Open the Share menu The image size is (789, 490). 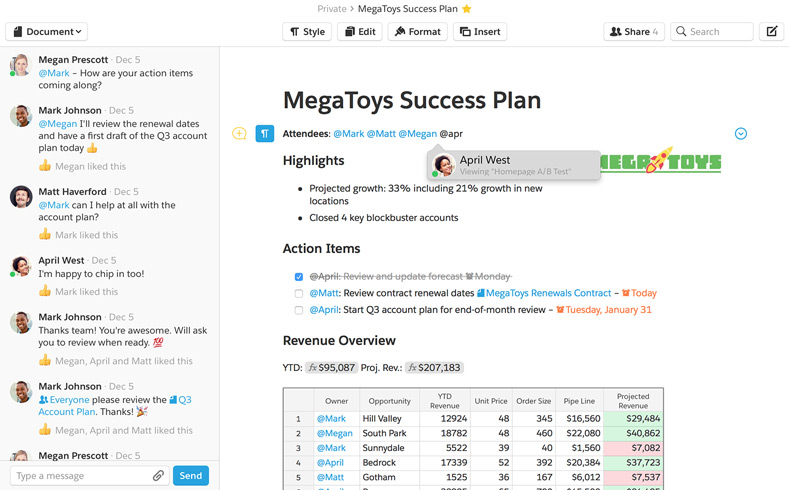[x=634, y=32]
